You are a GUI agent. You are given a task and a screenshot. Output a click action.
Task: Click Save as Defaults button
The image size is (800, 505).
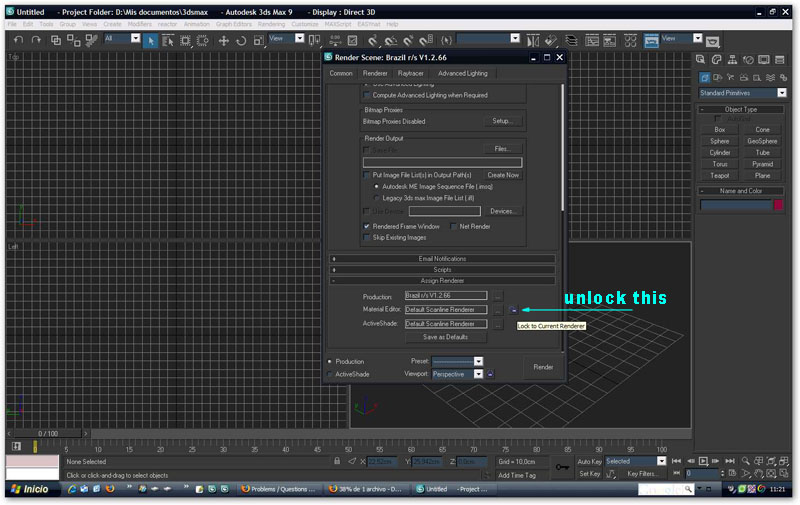(x=445, y=337)
